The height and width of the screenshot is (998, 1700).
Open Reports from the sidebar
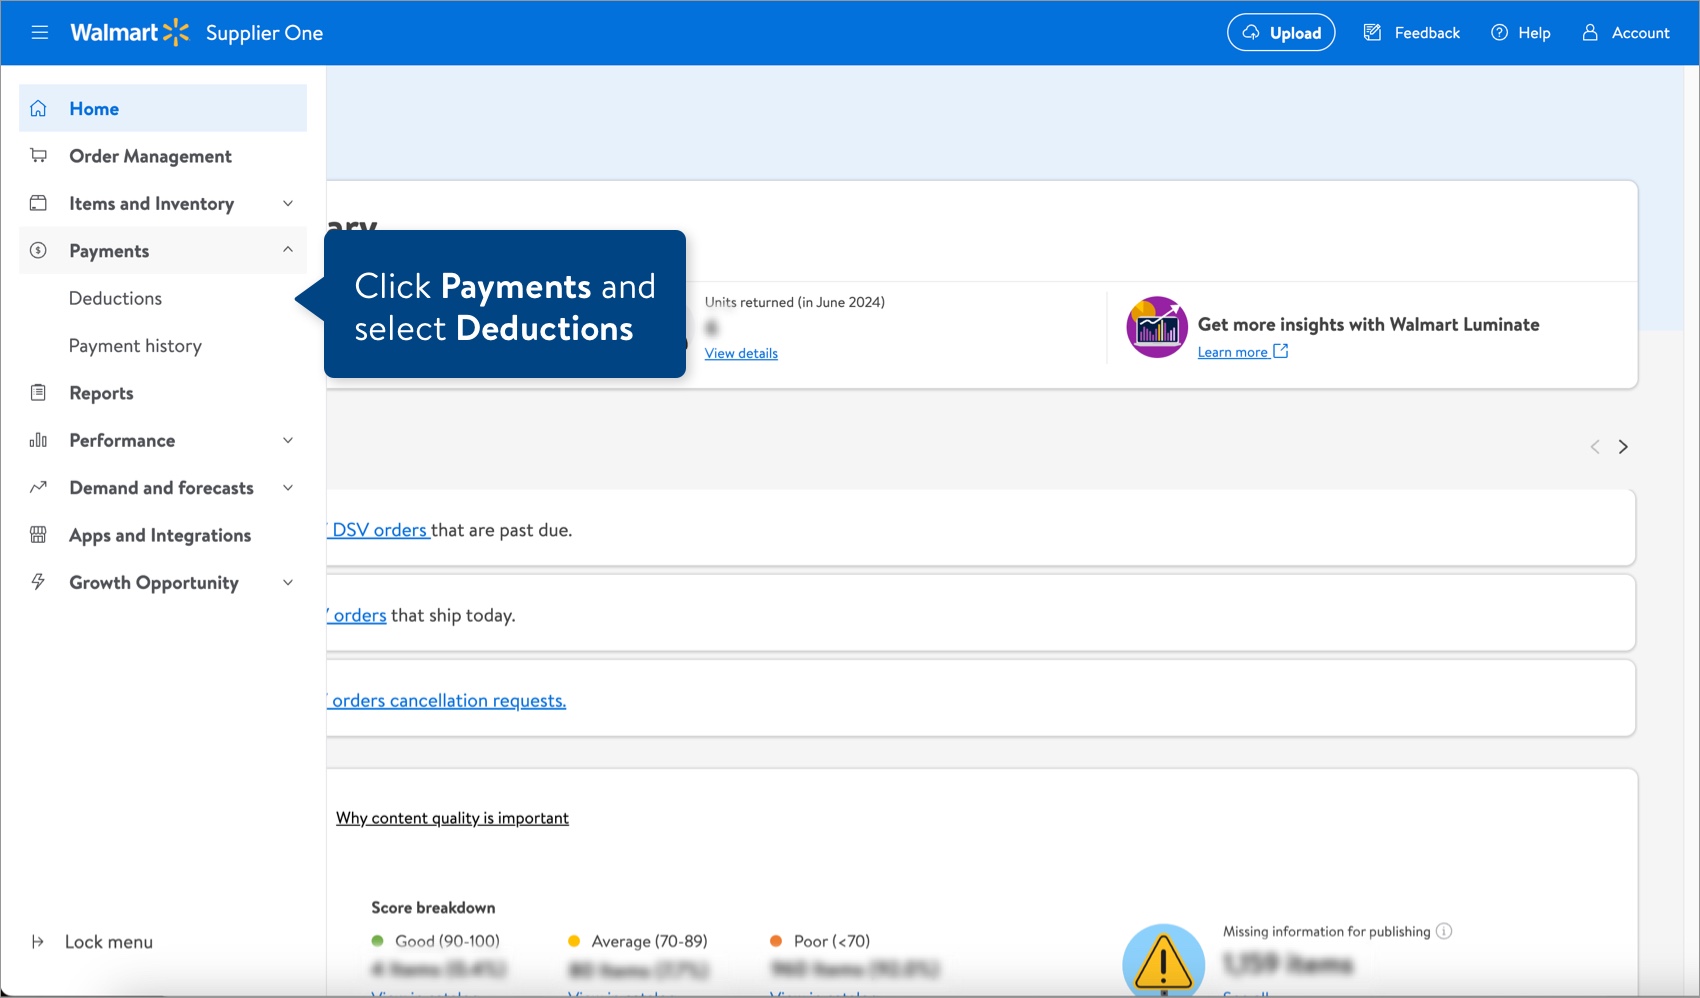coord(101,393)
